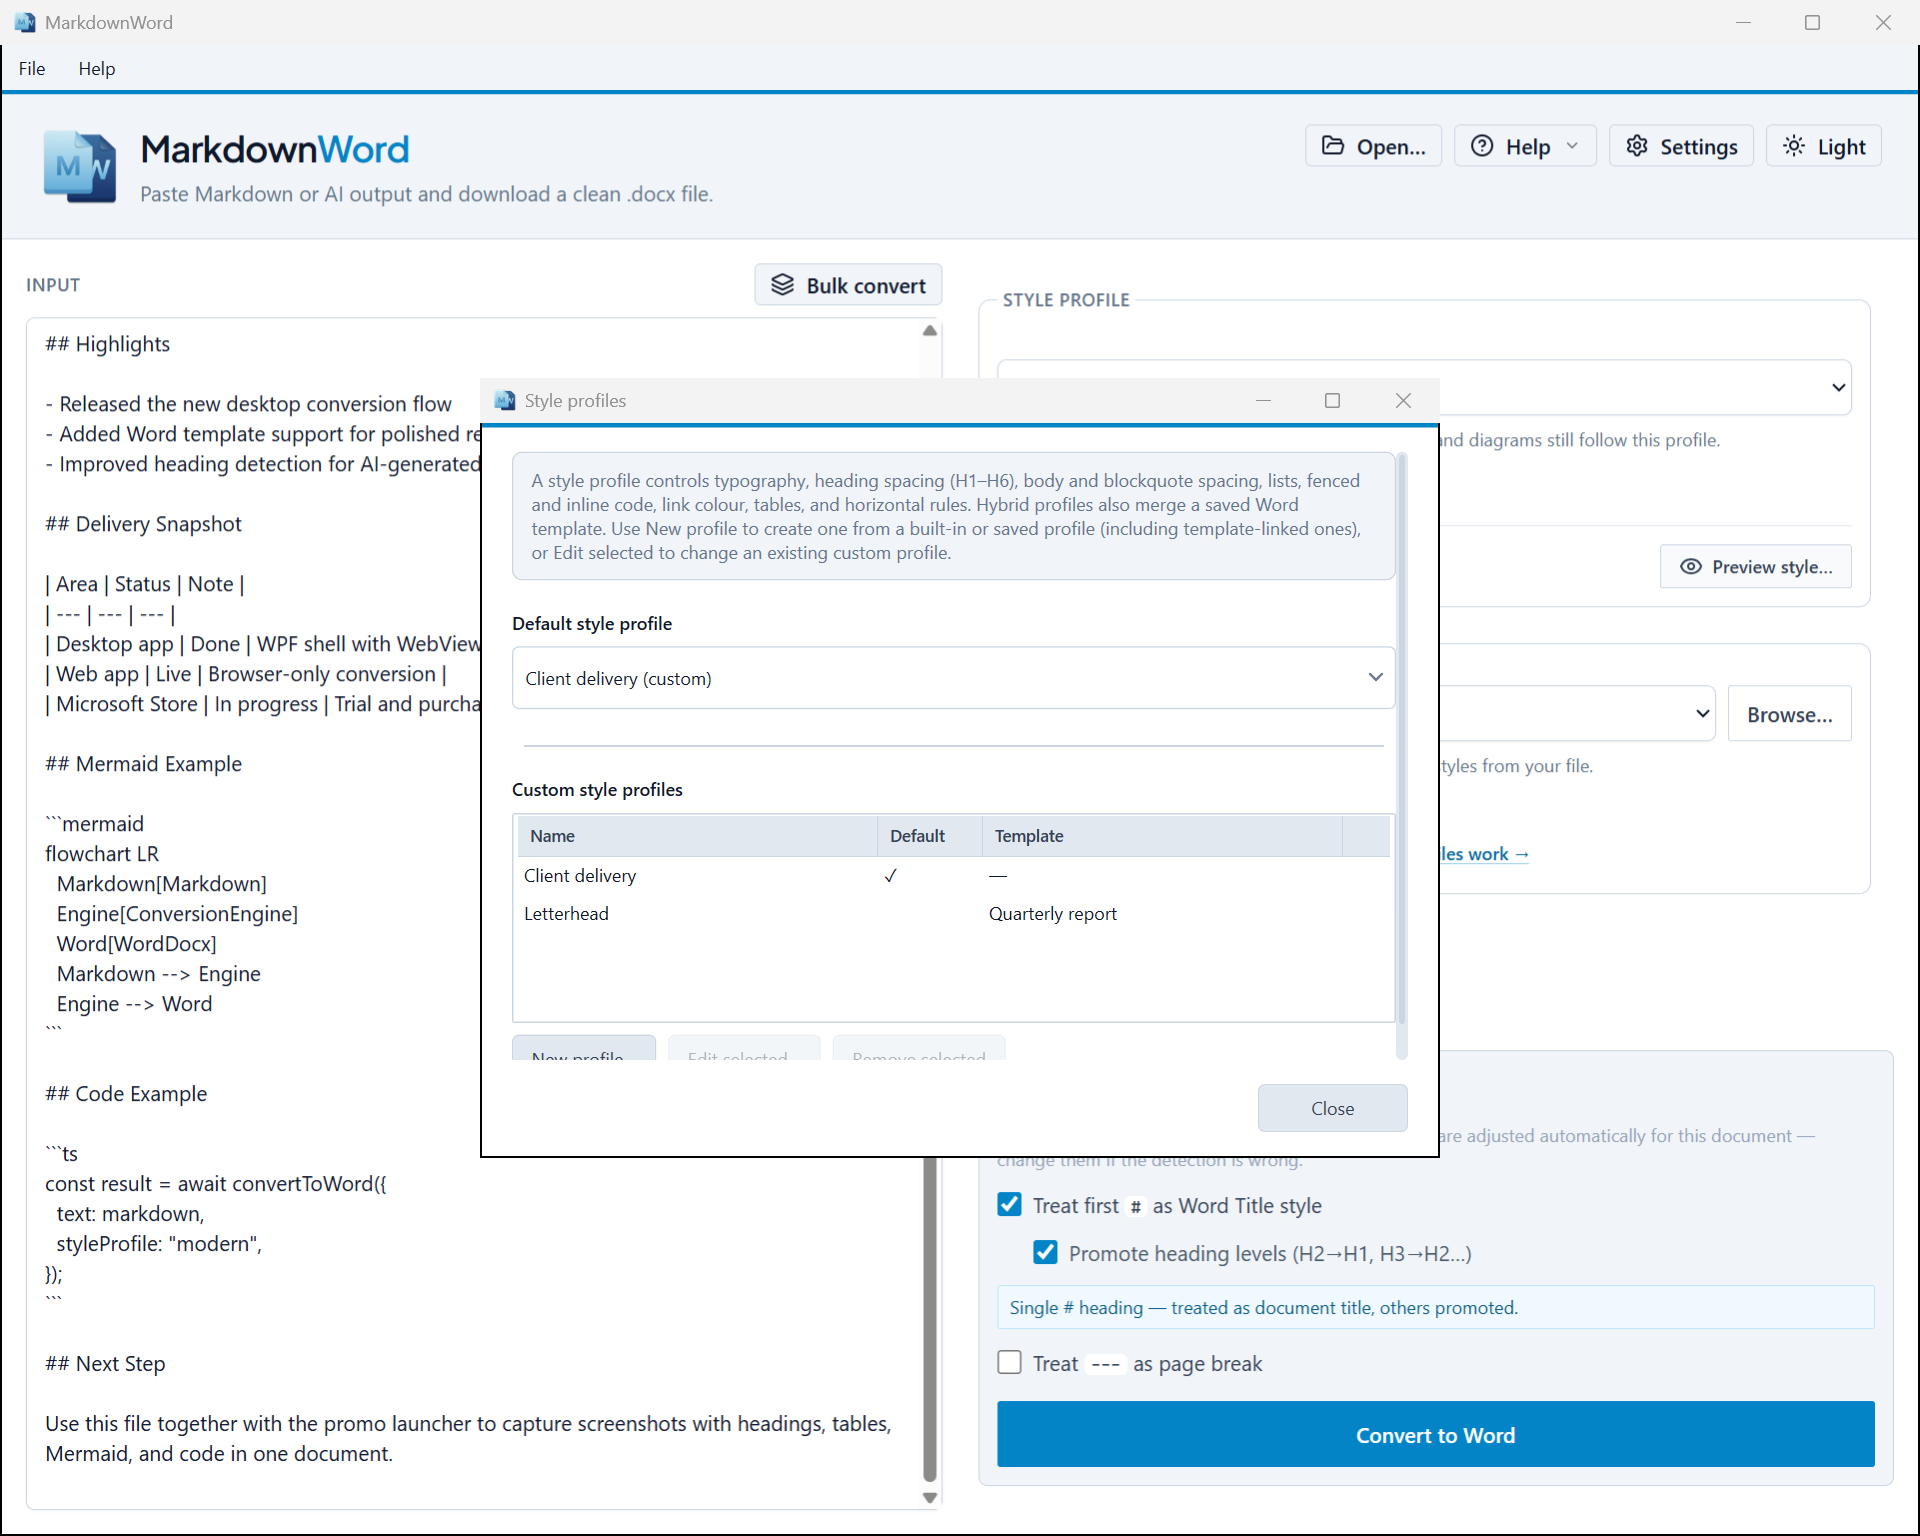The width and height of the screenshot is (1920, 1536).
Task: Open the File menu
Action: [x=32, y=68]
